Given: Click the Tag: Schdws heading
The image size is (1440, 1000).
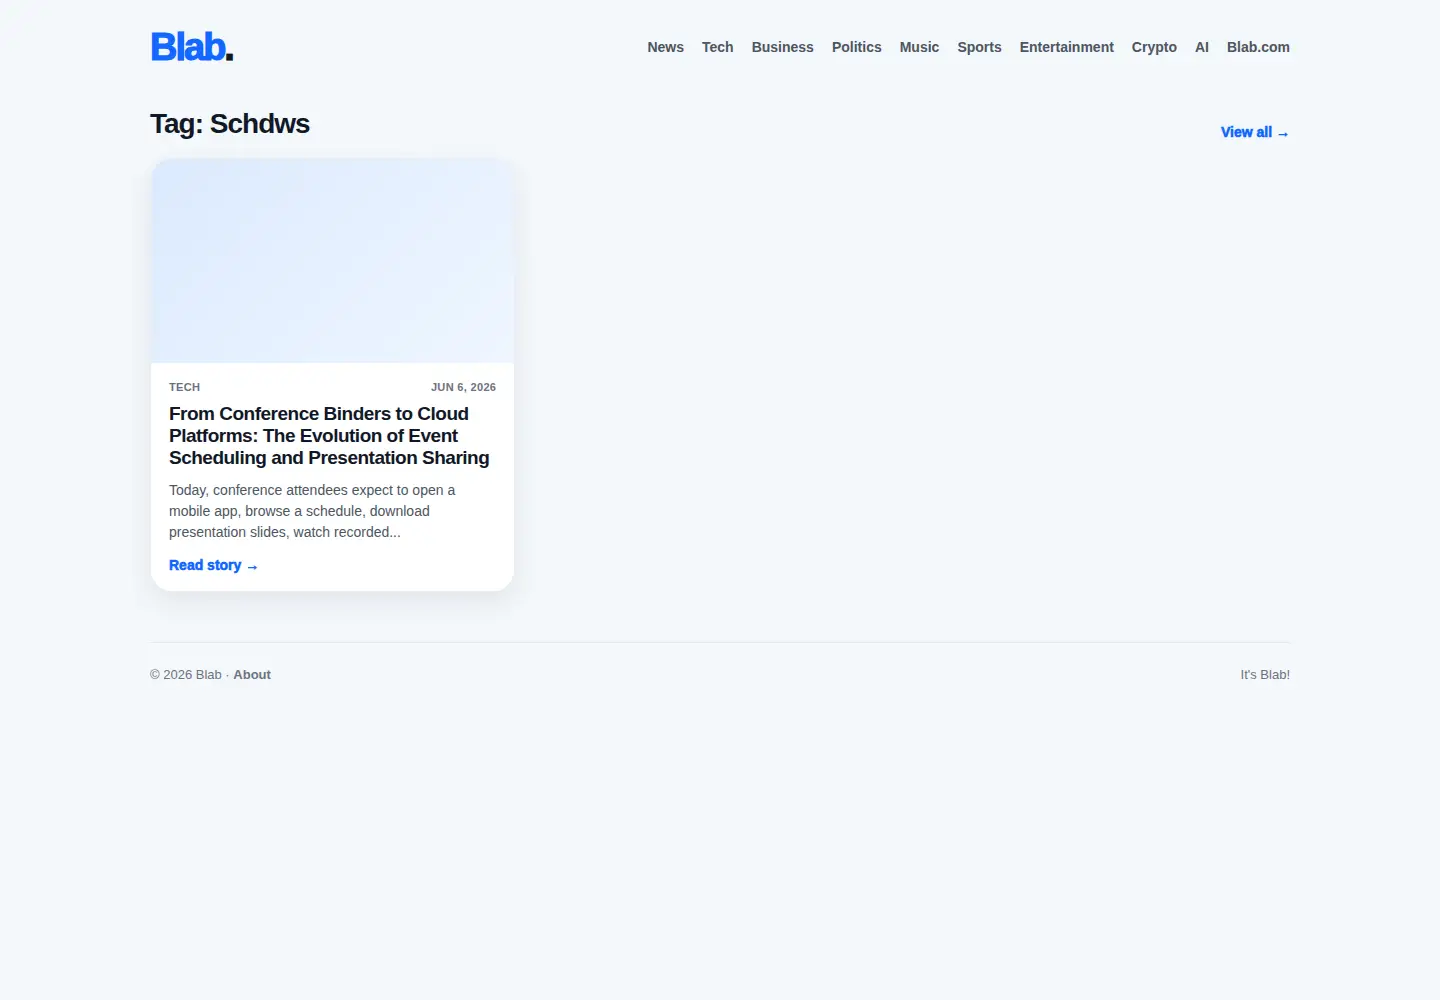Looking at the screenshot, I should click(230, 124).
